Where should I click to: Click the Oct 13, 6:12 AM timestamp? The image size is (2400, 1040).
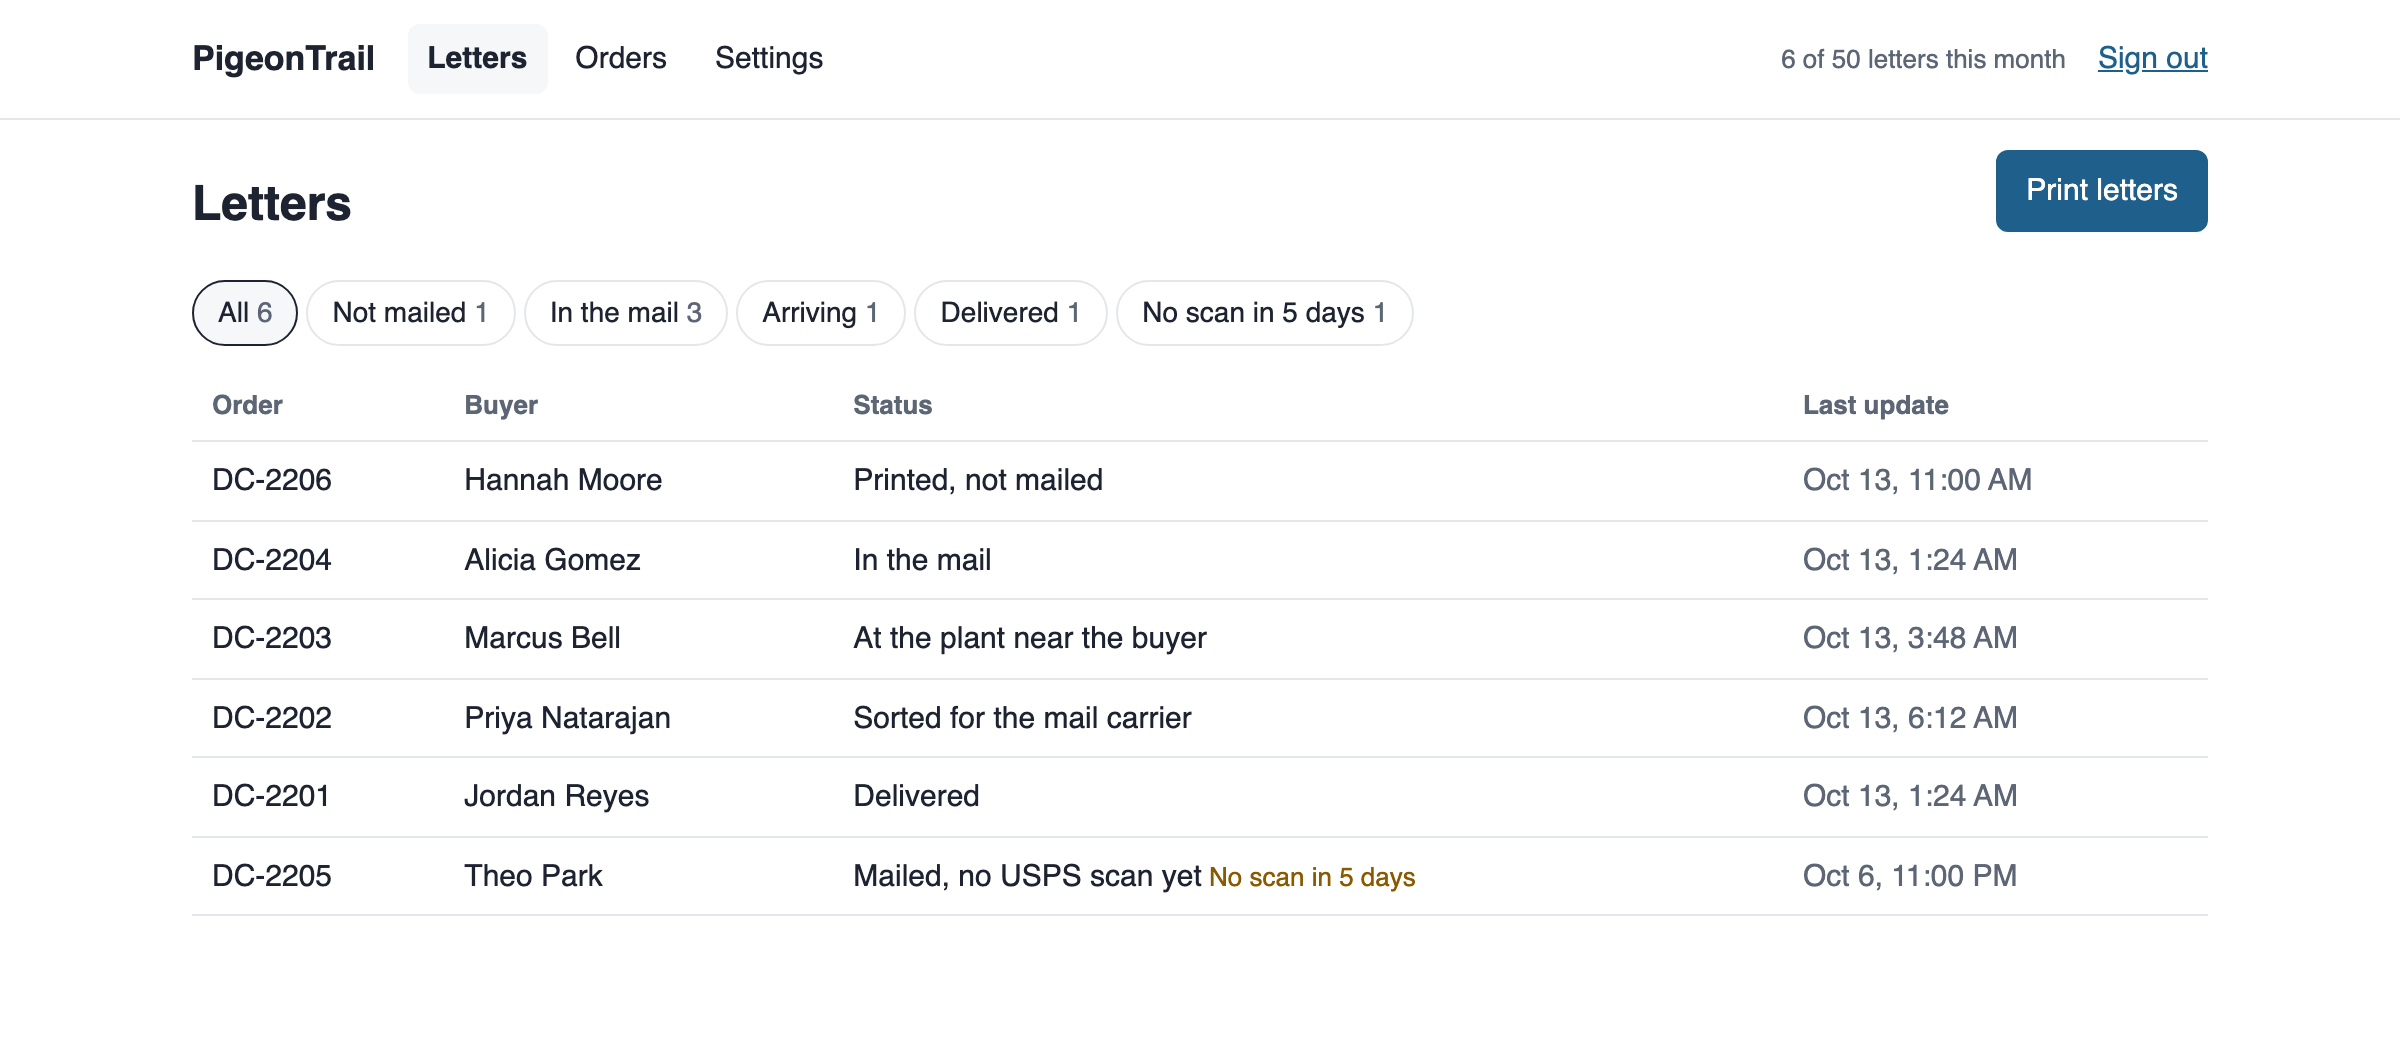[1910, 718]
